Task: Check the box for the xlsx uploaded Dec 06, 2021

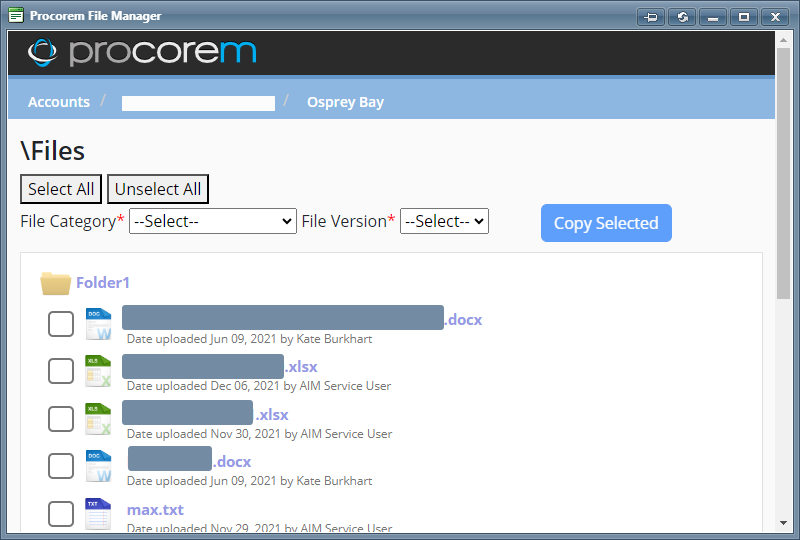Action: (61, 371)
